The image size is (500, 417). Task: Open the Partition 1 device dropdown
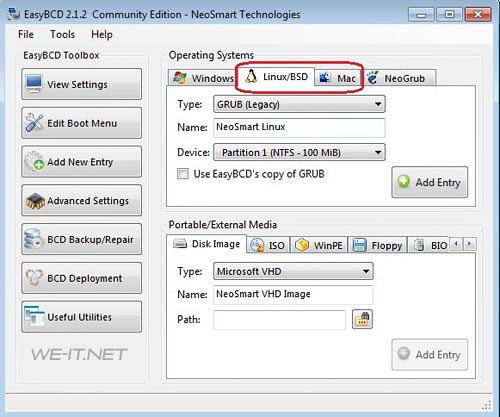tap(299, 152)
